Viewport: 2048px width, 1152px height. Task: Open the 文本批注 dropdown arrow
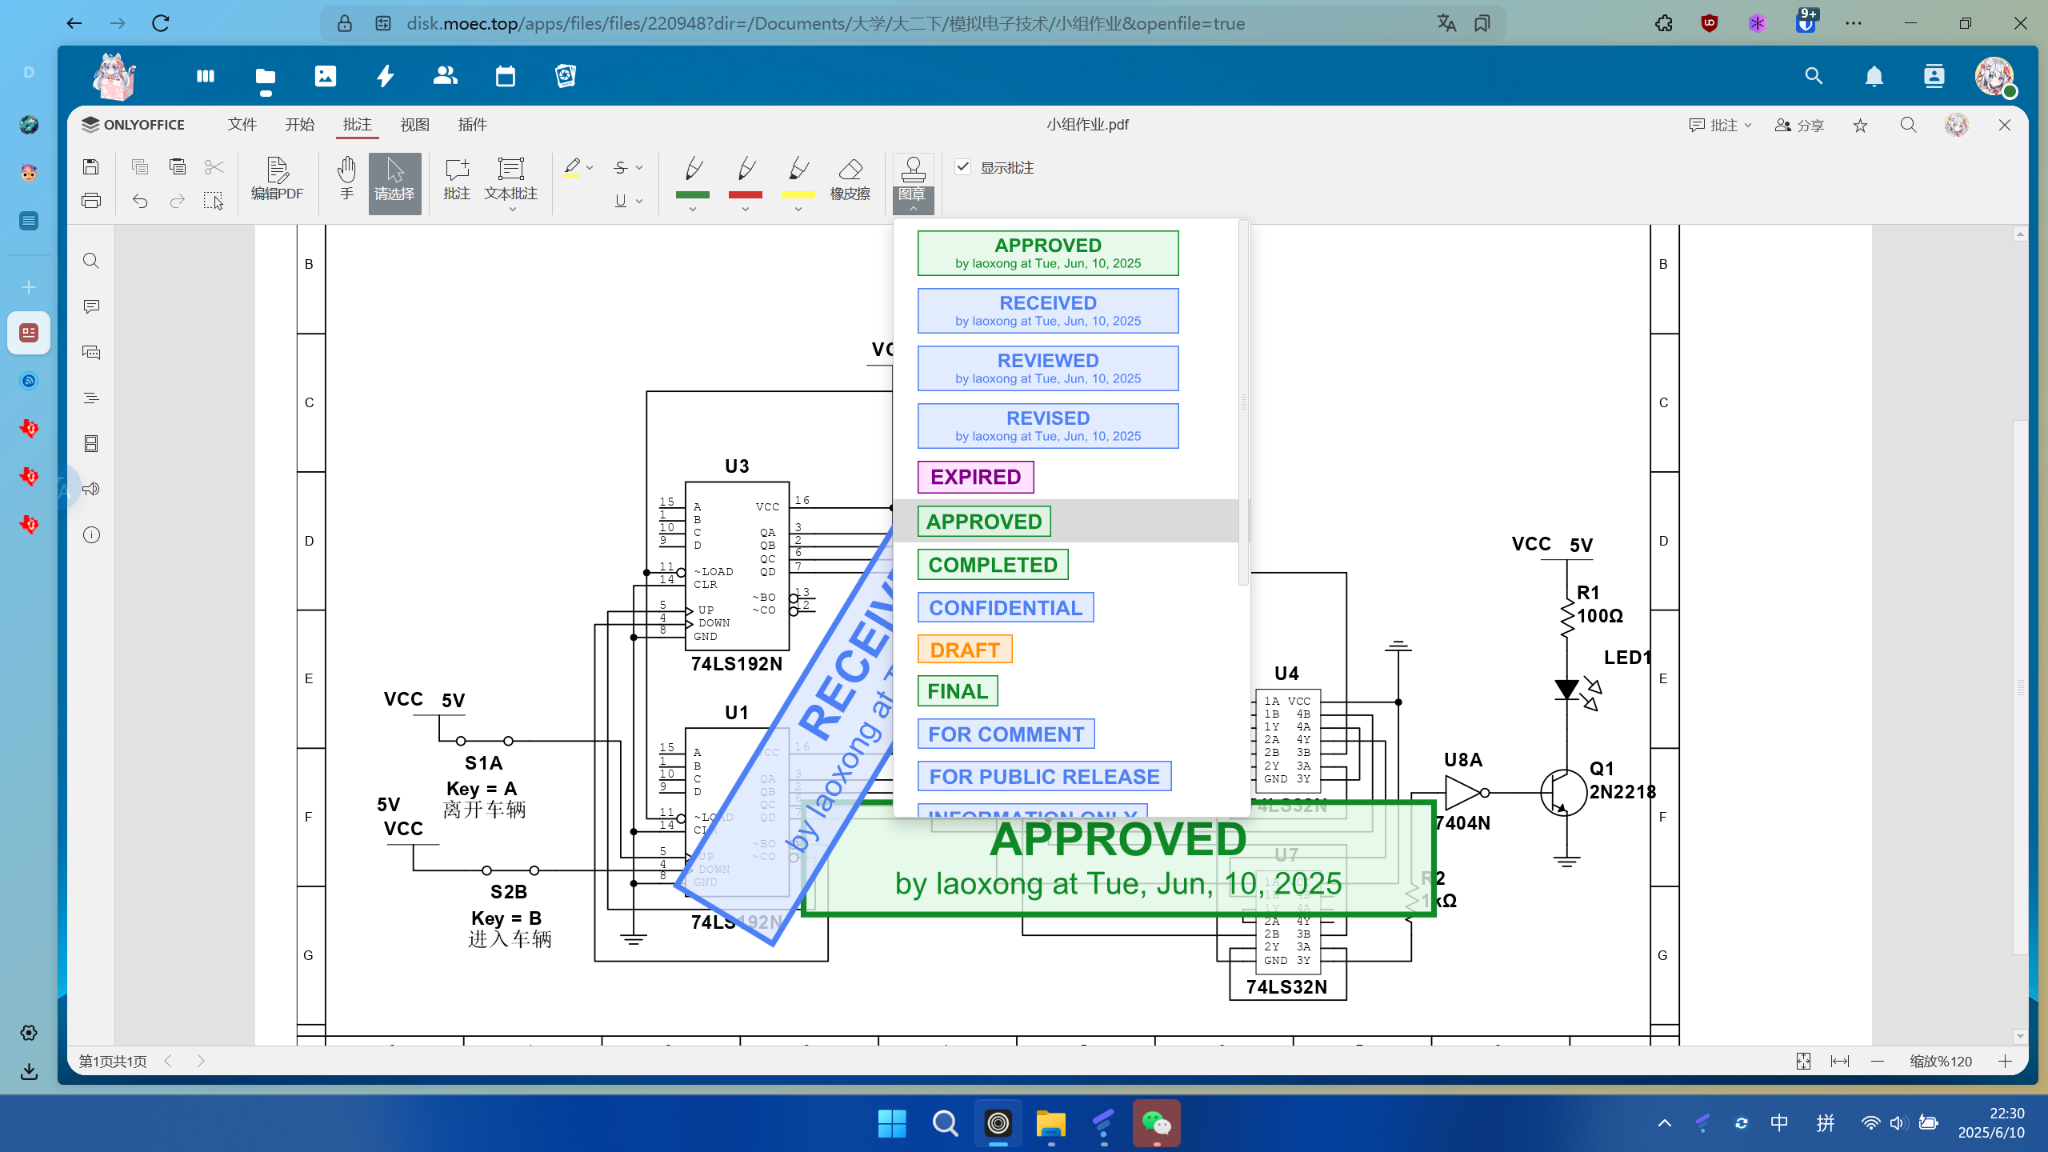pos(512,209)
